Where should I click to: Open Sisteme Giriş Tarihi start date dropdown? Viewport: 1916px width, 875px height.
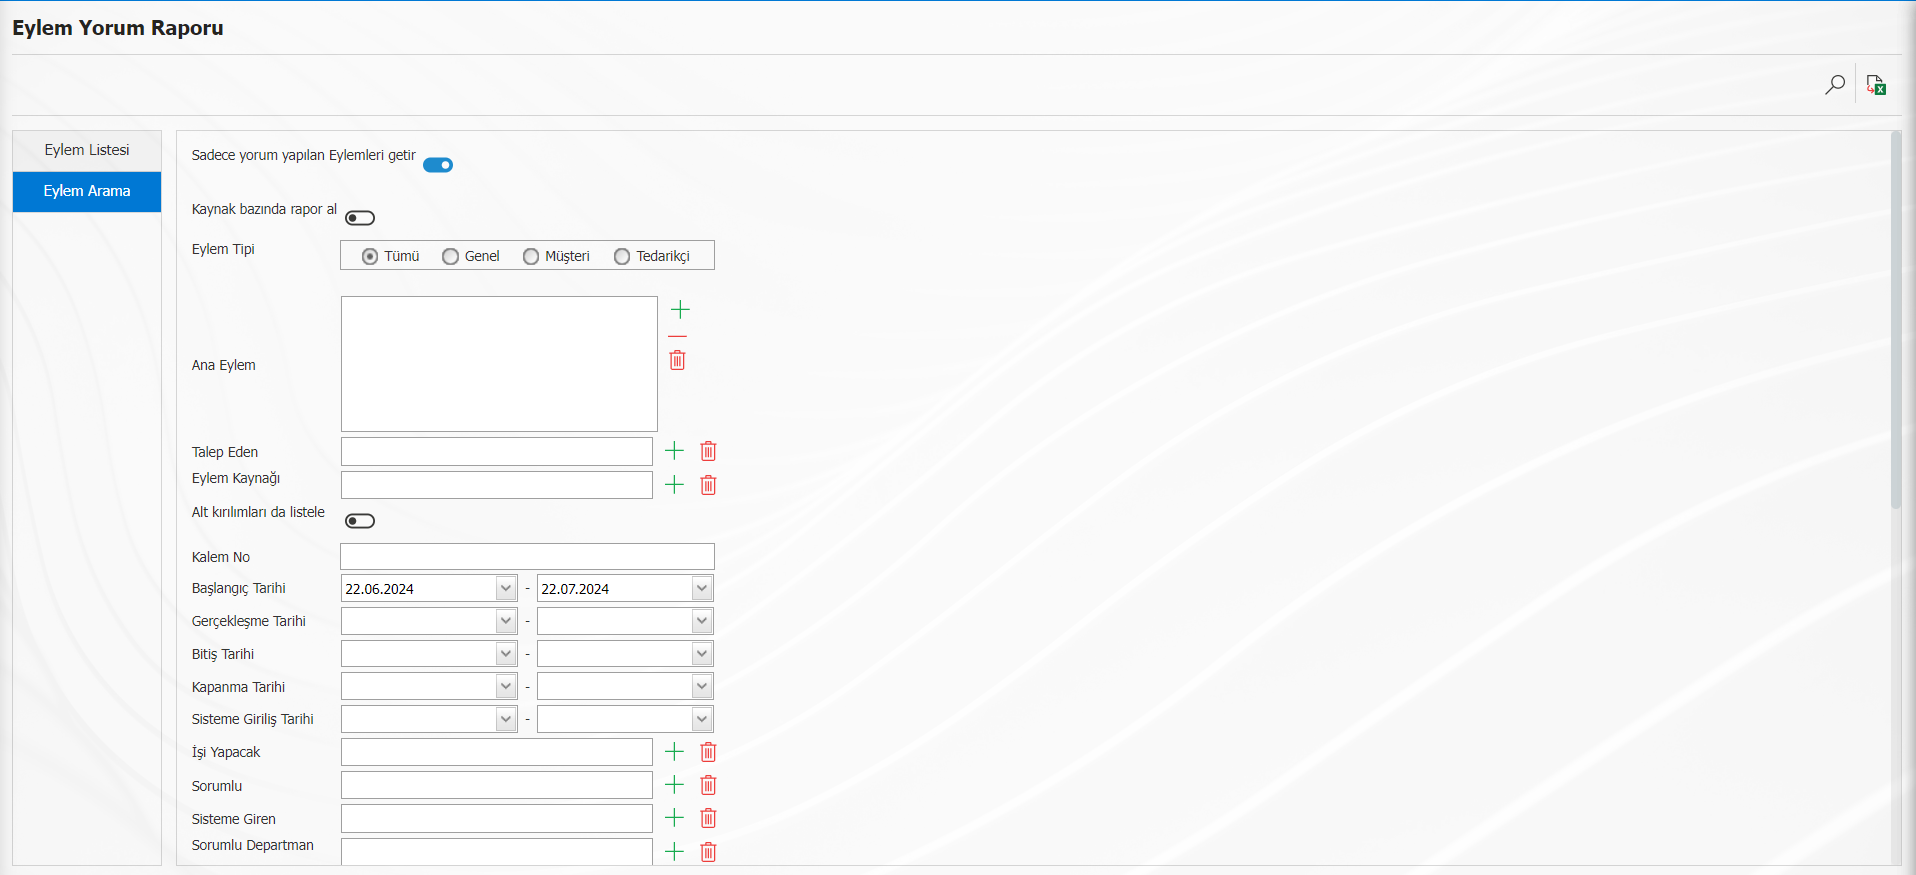point(506,719)
